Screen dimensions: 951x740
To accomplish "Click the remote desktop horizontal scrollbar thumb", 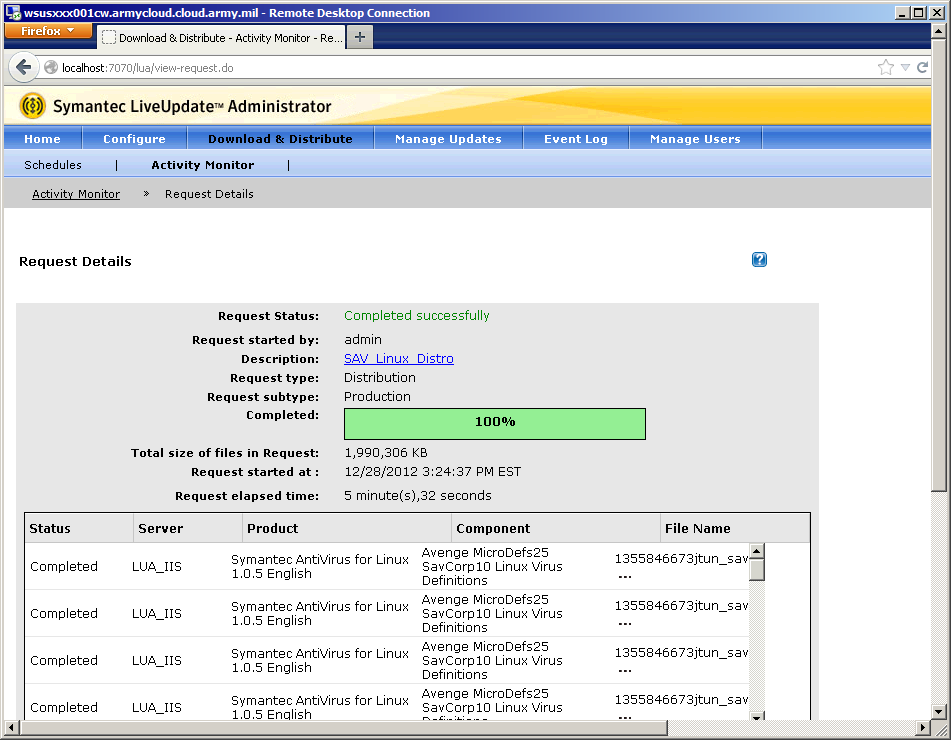I will (x=343, y=727).
